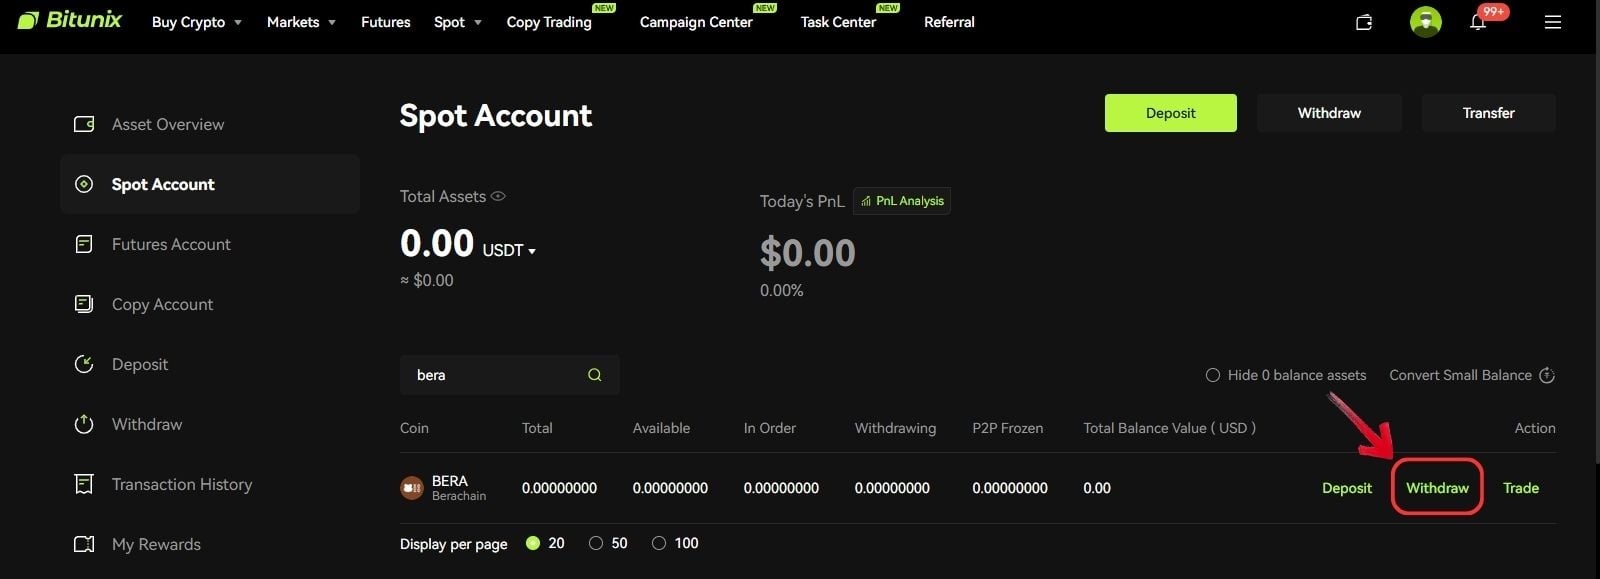Screen dimensions: 1600x579
Task: Click the PnL Analysis chart icon
Action: [x=866, y=201]
